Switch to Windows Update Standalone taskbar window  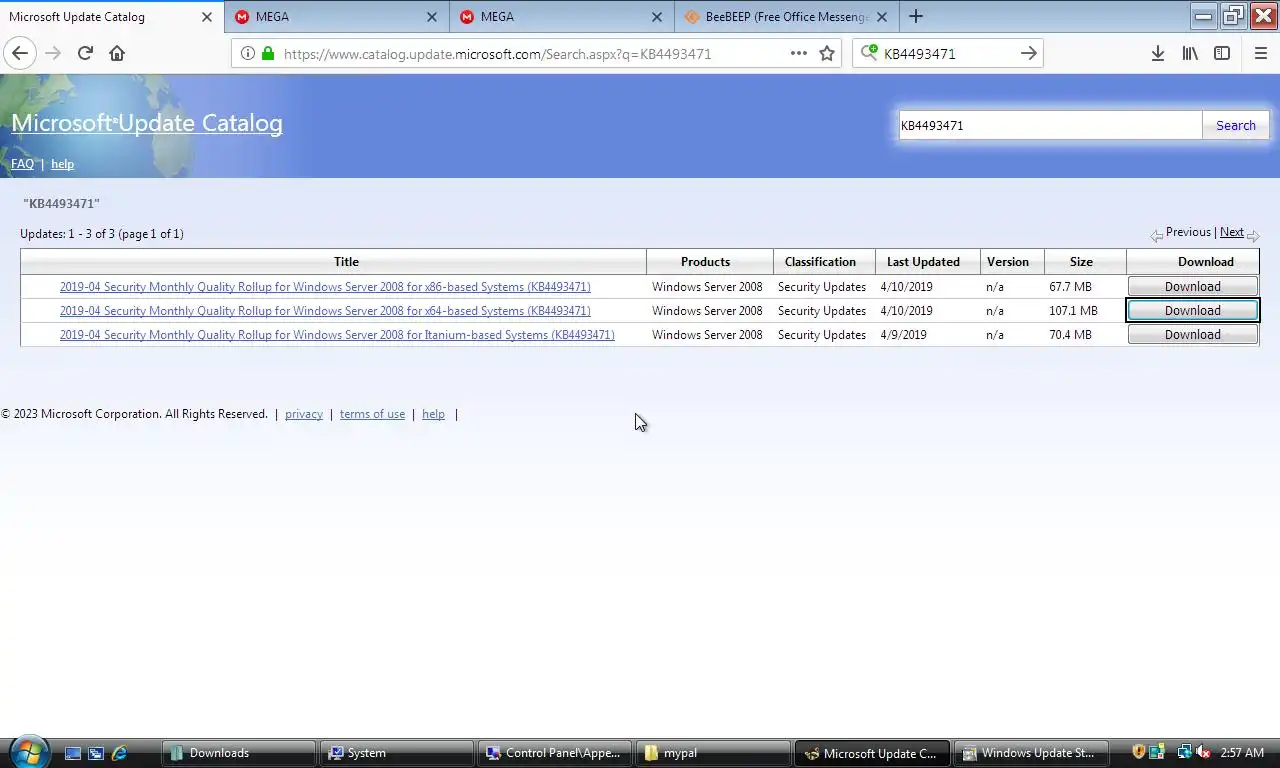point(1029,753)
